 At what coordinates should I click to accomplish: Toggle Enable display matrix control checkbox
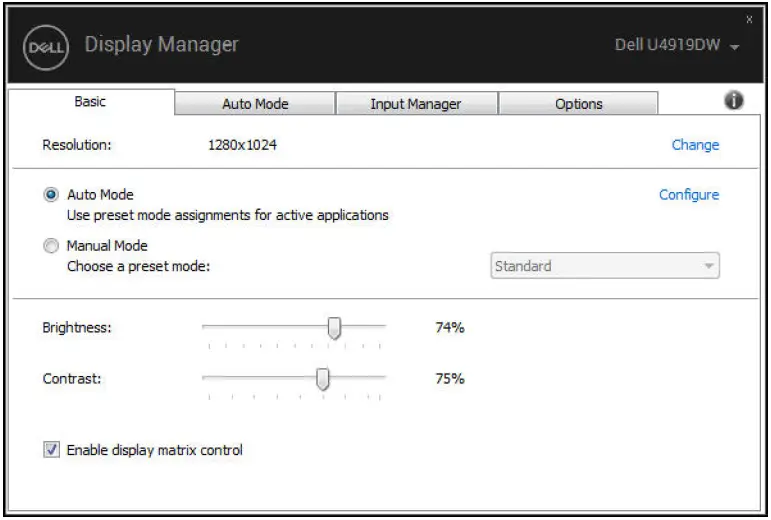51,450
